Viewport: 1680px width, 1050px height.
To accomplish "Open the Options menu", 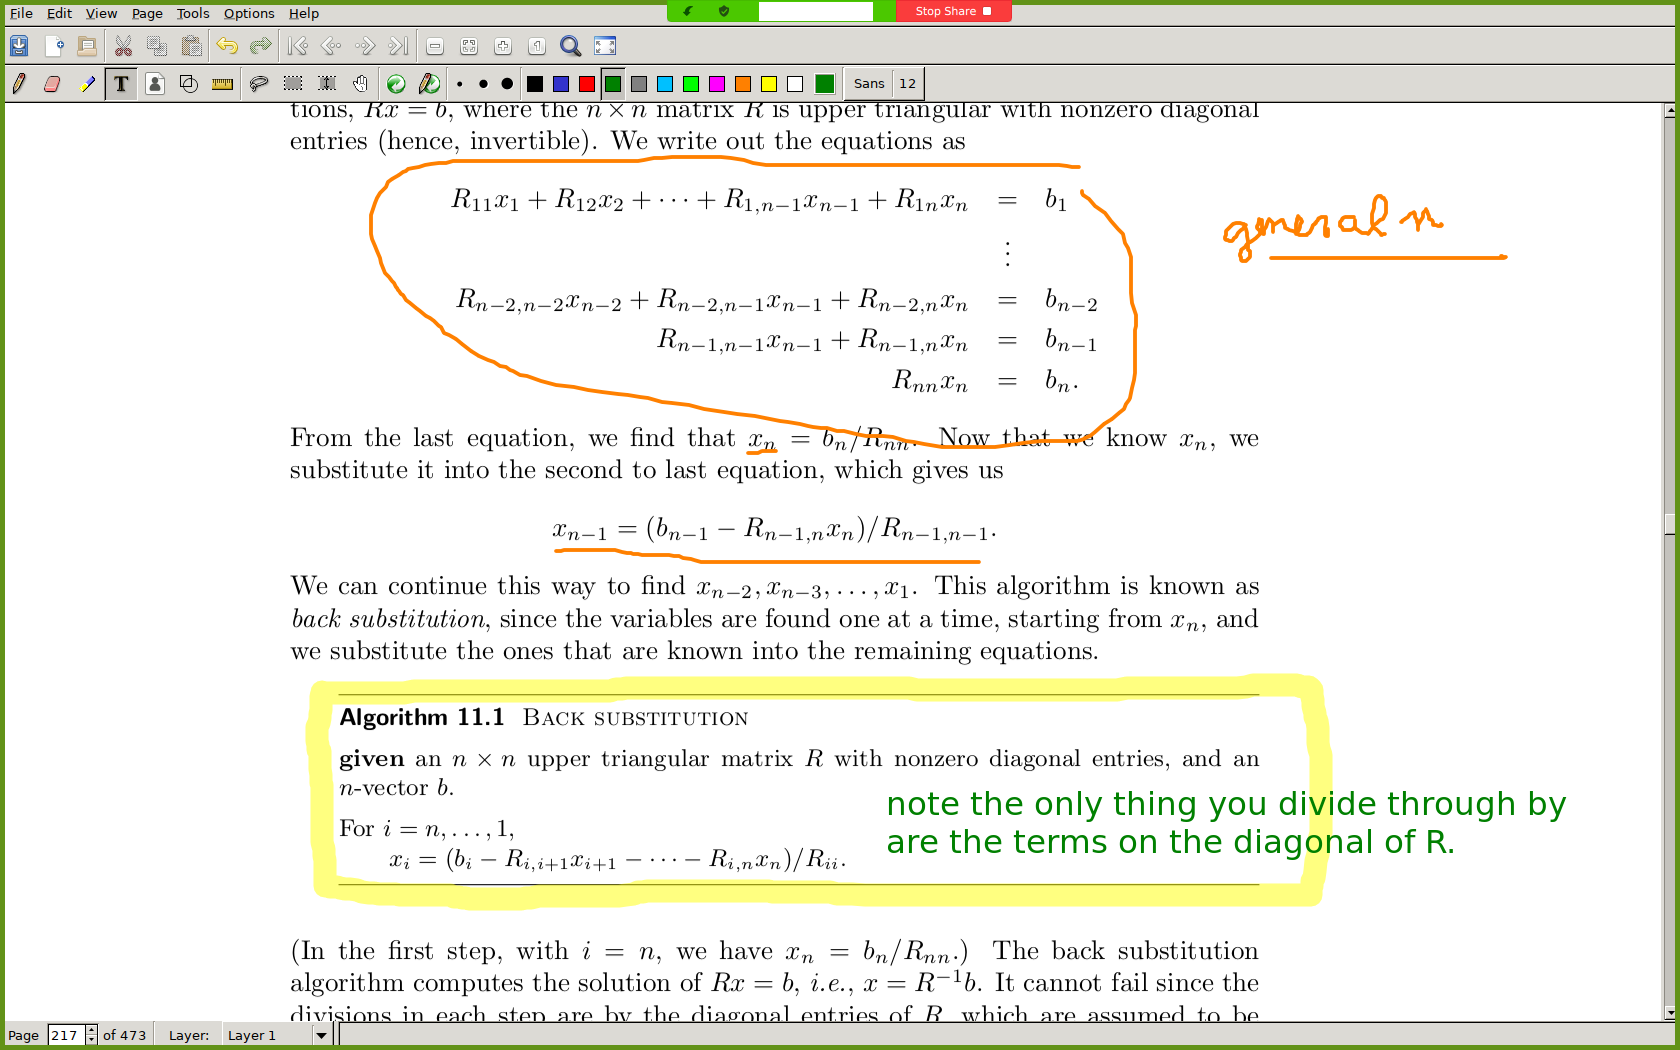I will tap(249, 13).
